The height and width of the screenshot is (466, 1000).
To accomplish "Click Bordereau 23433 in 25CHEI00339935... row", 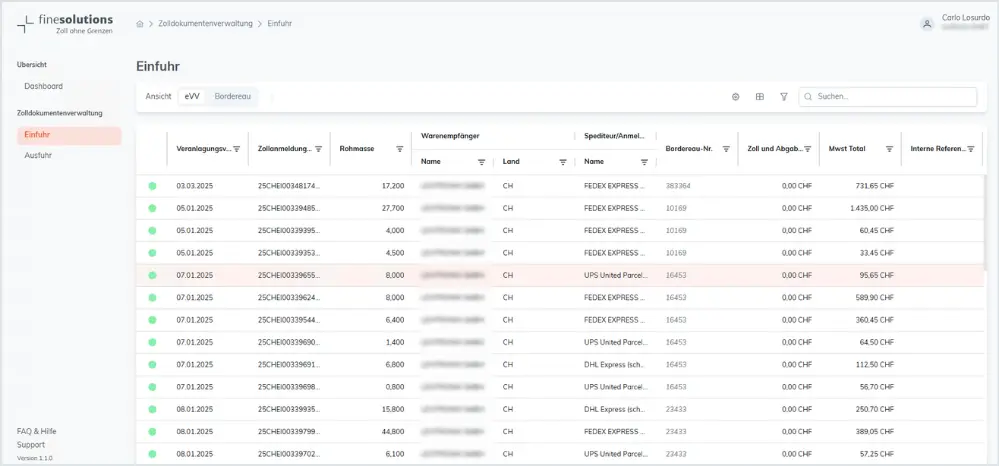I will (676, 409).
